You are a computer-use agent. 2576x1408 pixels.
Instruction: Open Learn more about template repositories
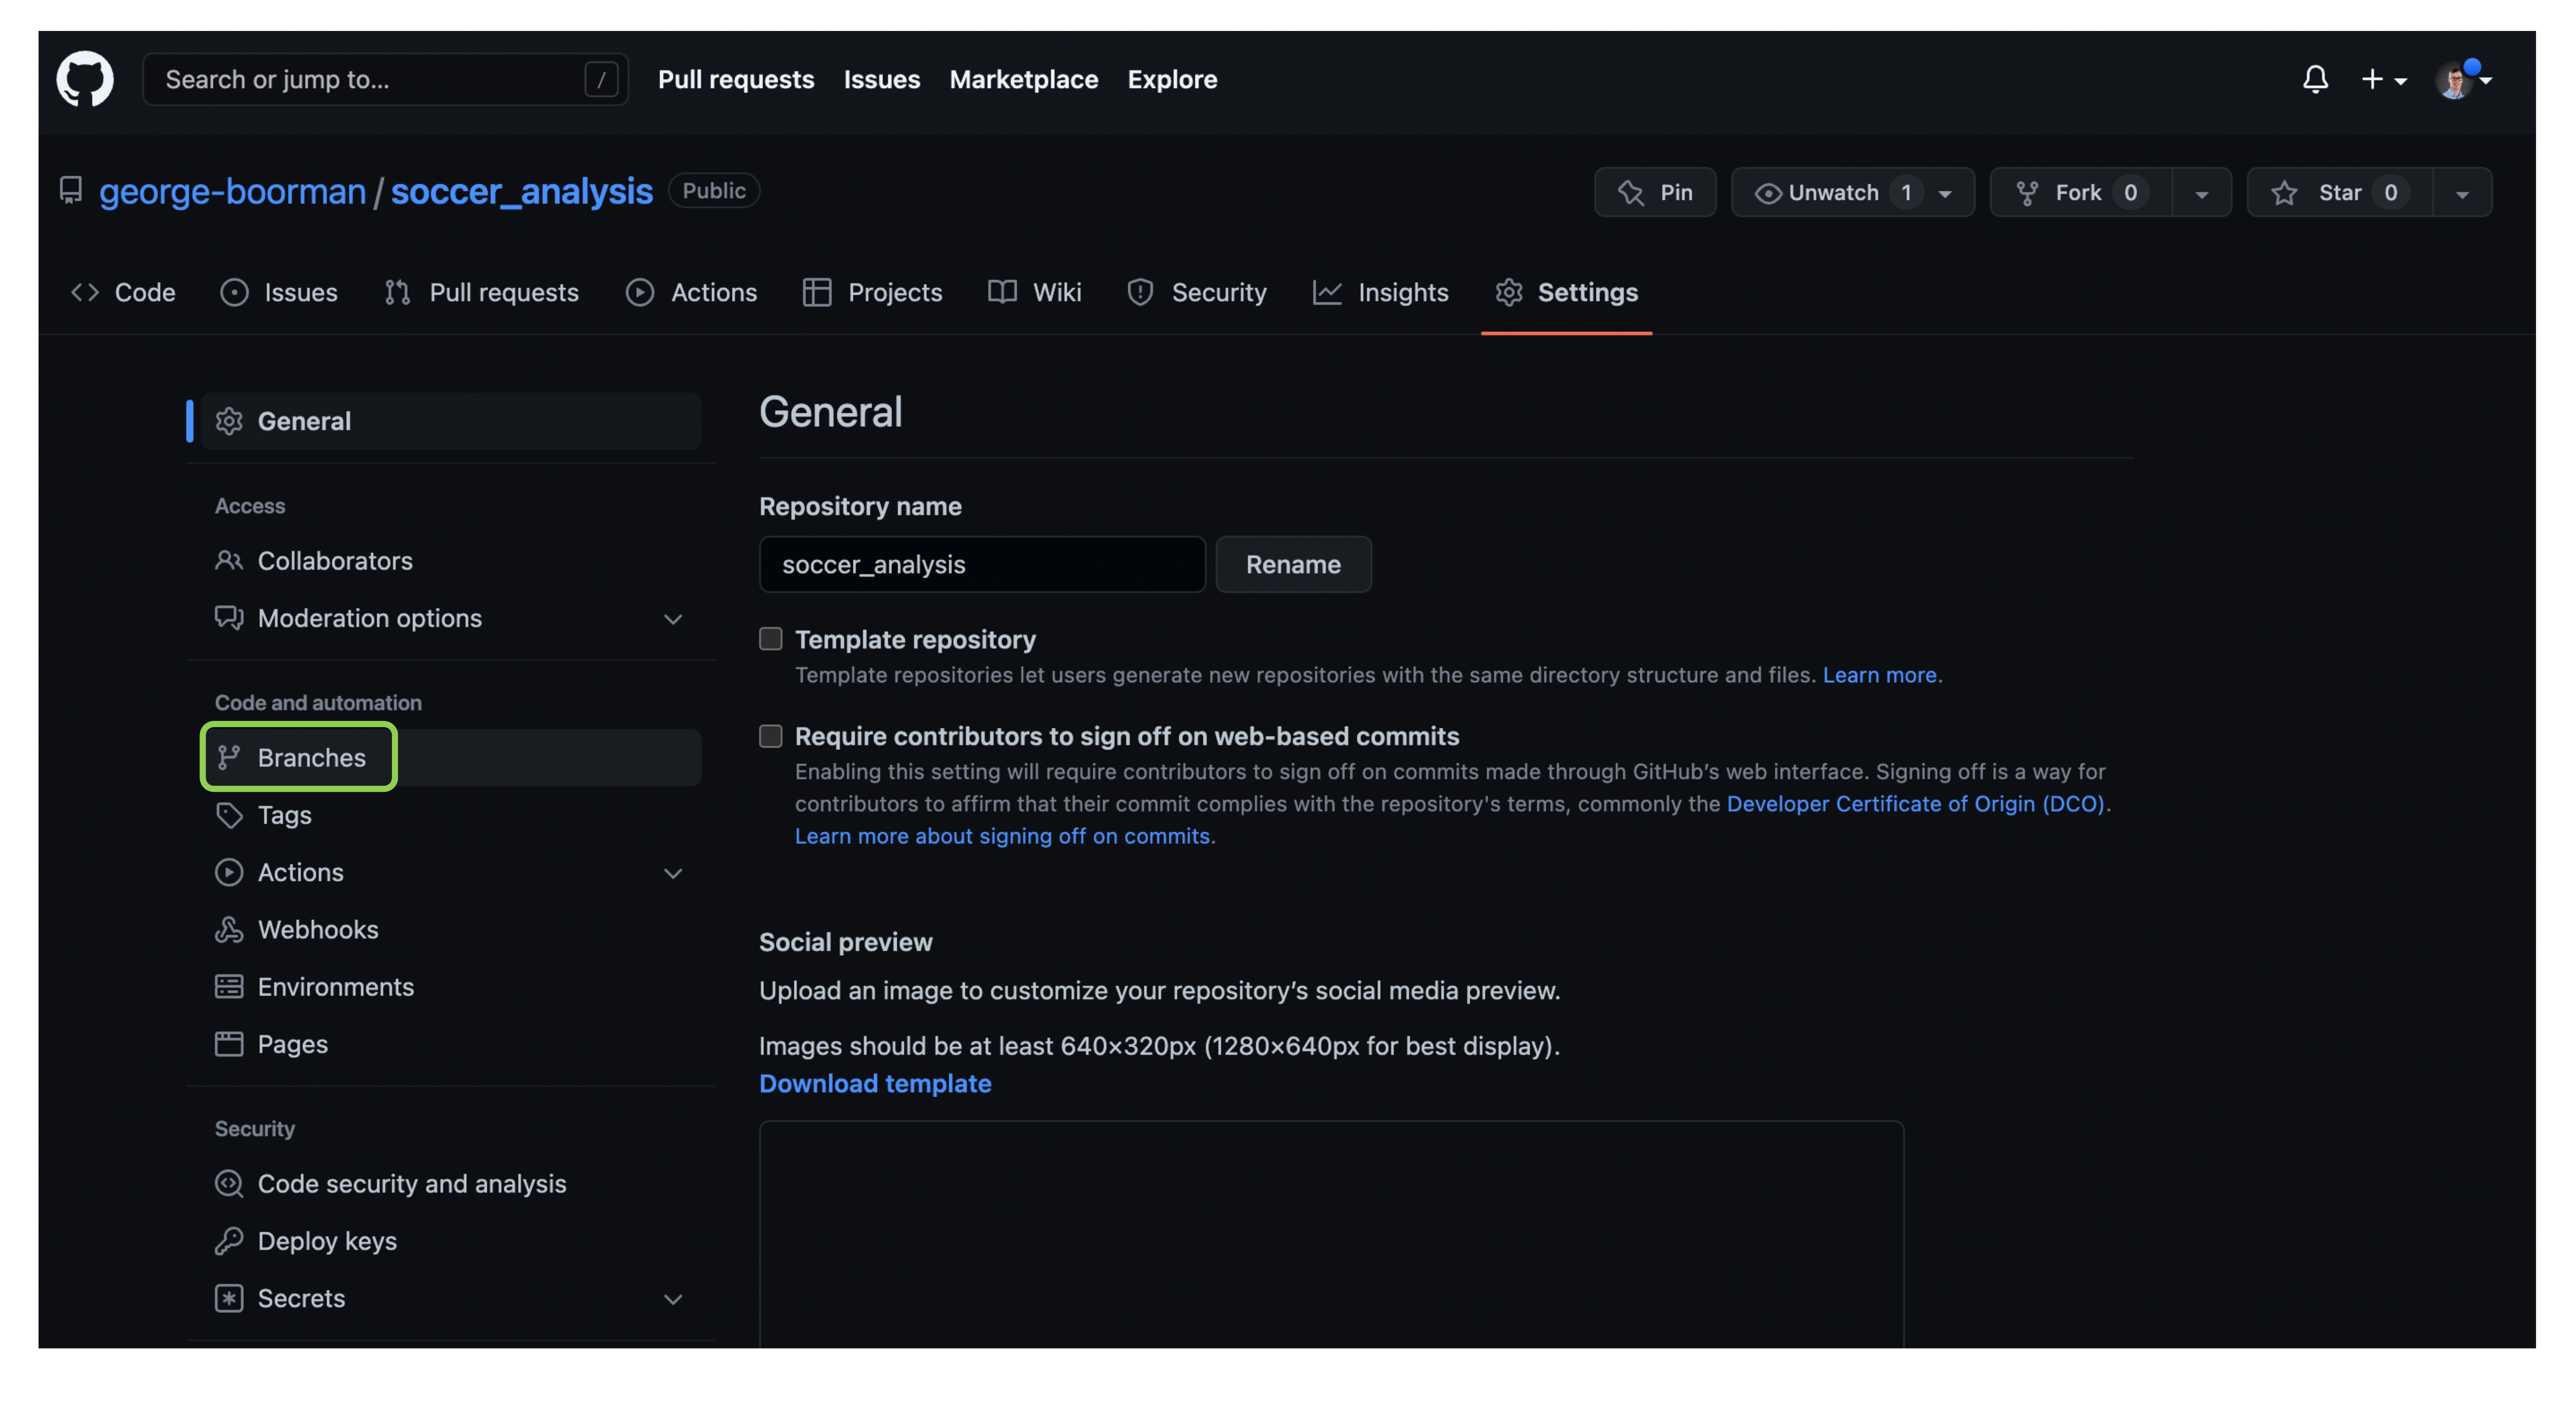(x=1880, y=675)
